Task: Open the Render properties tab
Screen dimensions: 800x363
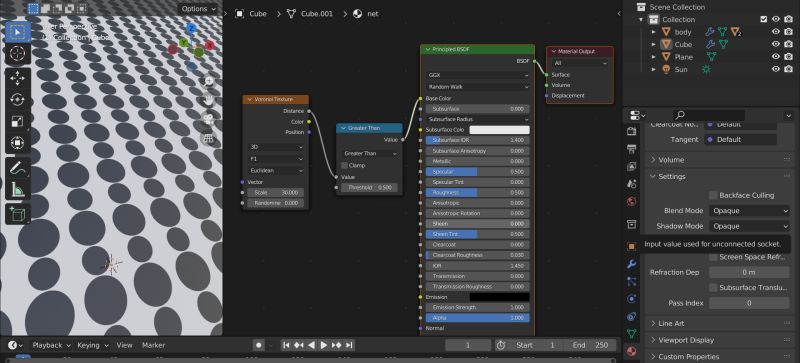Action: [x=632, y=131]
